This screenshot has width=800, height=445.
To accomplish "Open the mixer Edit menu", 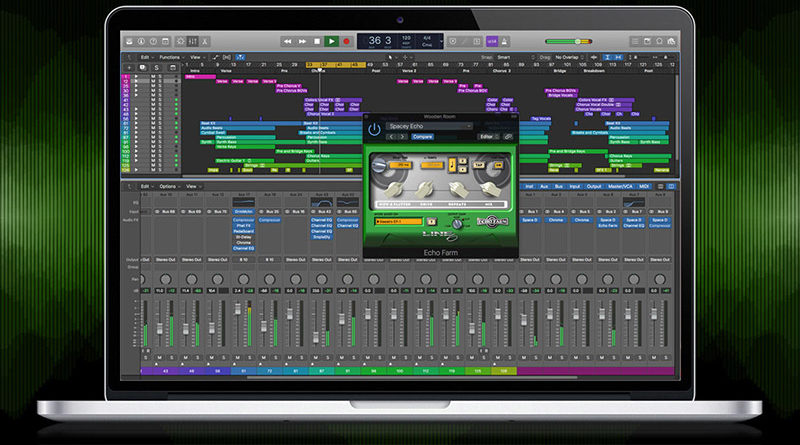I will [146, 186].
